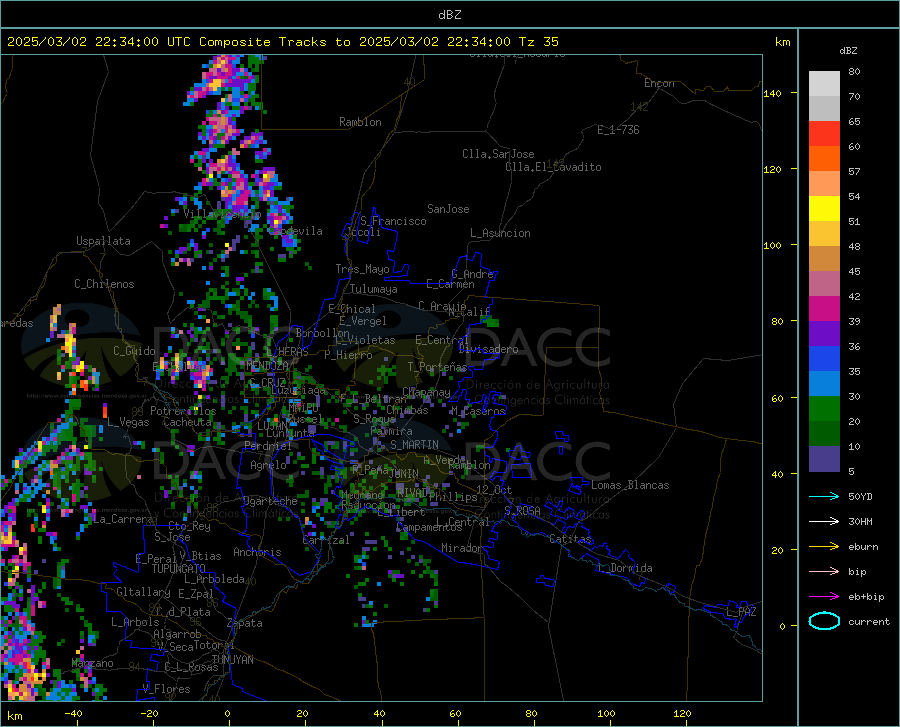
Task: Select the Divisadero map label
Action: tap(488, 349)
